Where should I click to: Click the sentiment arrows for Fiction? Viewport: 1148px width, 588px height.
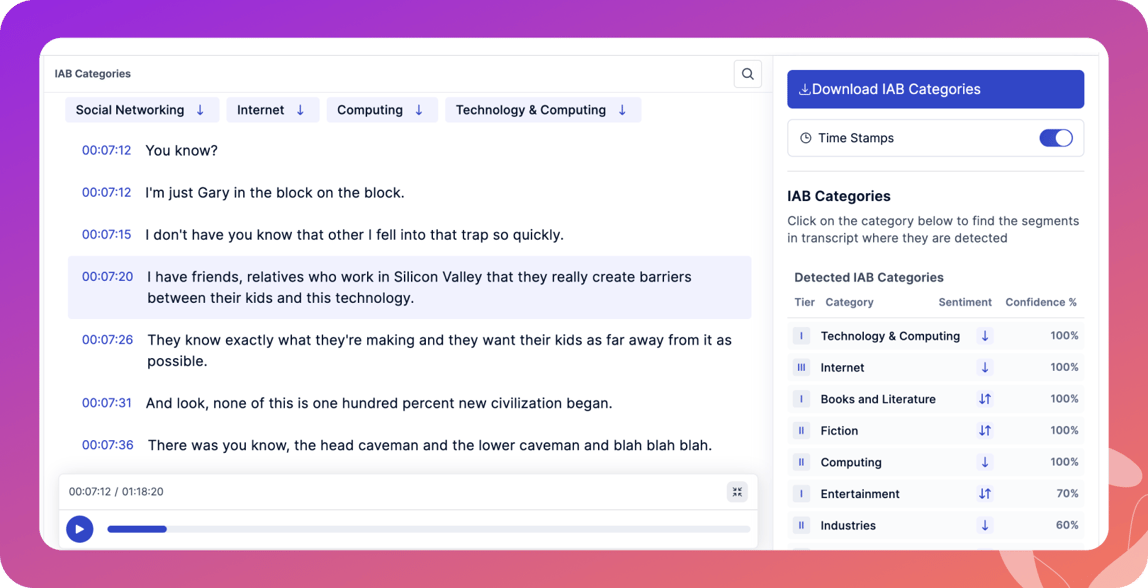tap(985, 431)
